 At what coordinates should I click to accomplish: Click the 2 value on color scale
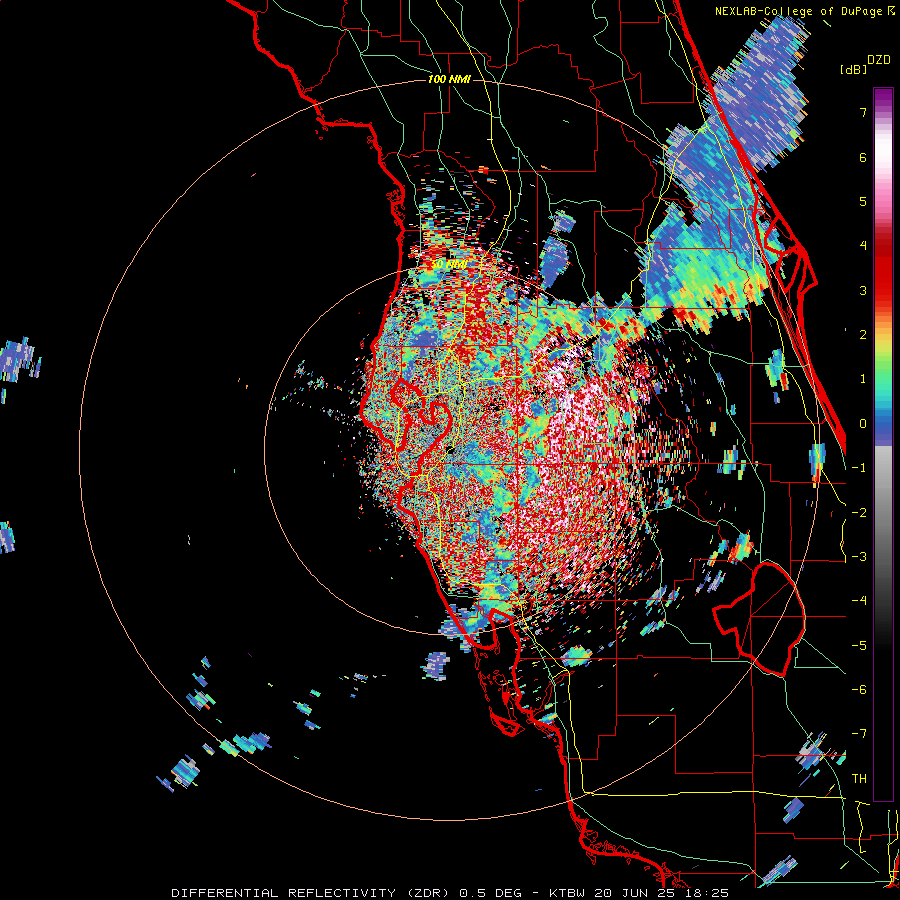[x=863, y=335]
